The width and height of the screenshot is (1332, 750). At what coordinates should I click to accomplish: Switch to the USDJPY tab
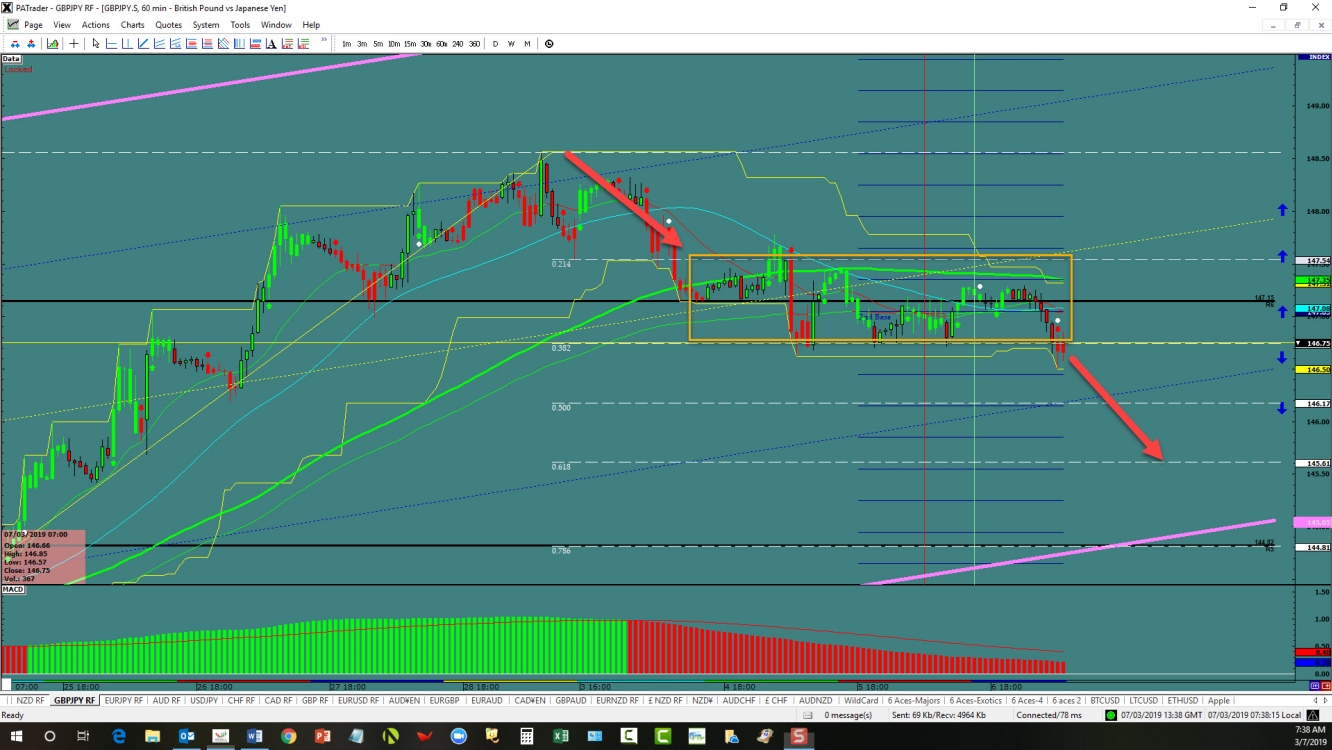click(x=204, y=700)
